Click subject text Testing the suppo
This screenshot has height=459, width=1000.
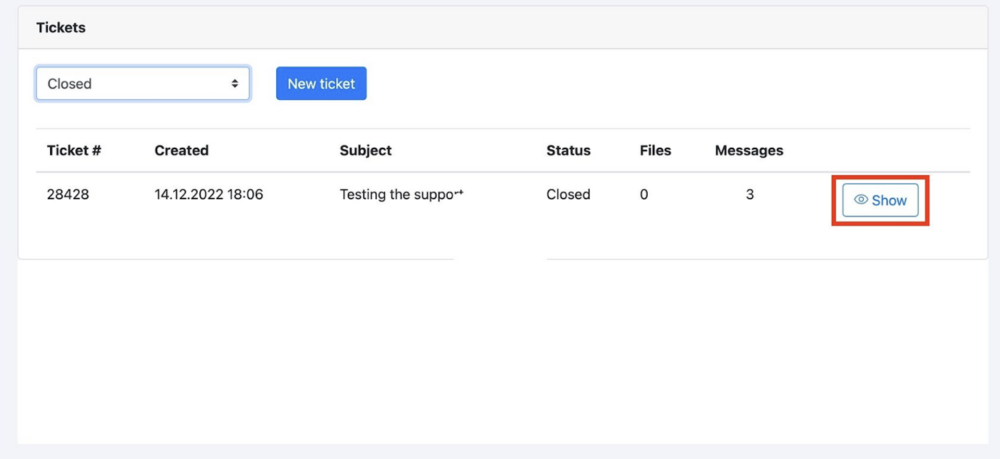[401, 194]
